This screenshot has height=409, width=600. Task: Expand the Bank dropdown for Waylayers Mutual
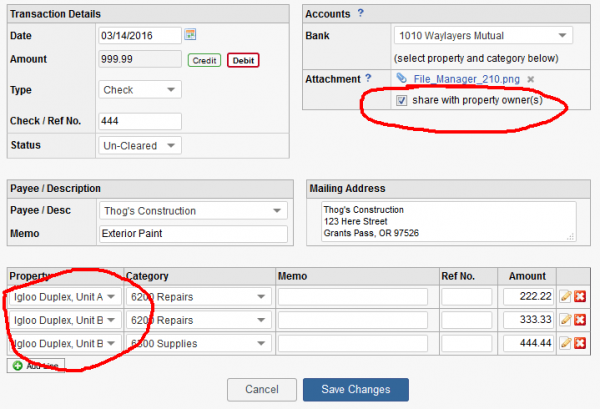(482, 36)
